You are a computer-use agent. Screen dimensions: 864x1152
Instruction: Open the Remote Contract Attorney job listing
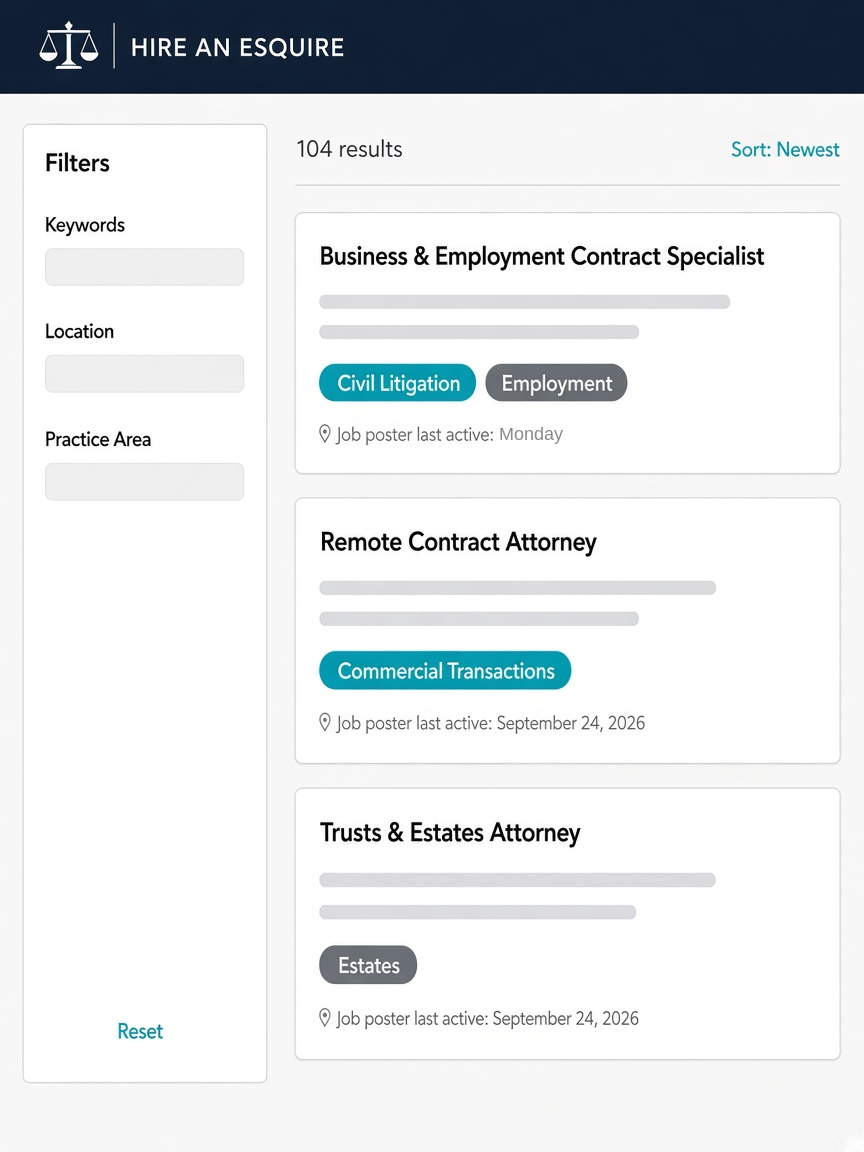tap(458, 542)
